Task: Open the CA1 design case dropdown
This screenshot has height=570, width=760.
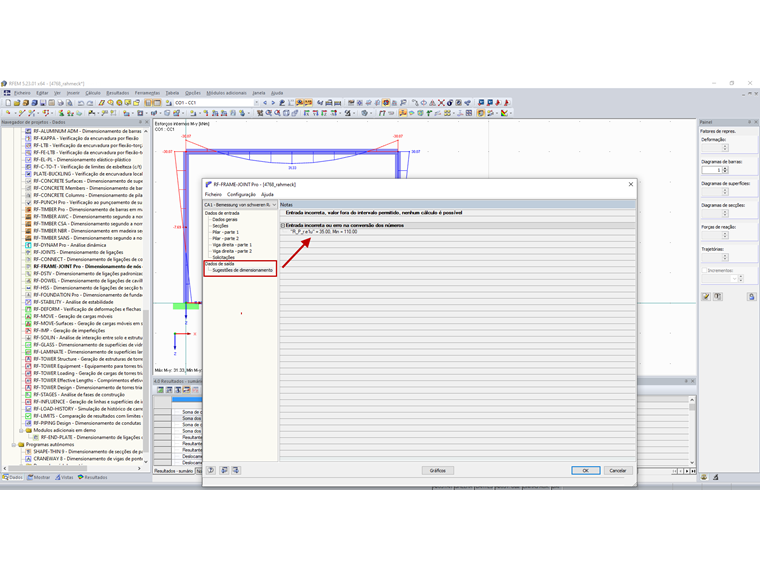Action: pos(274,205)
